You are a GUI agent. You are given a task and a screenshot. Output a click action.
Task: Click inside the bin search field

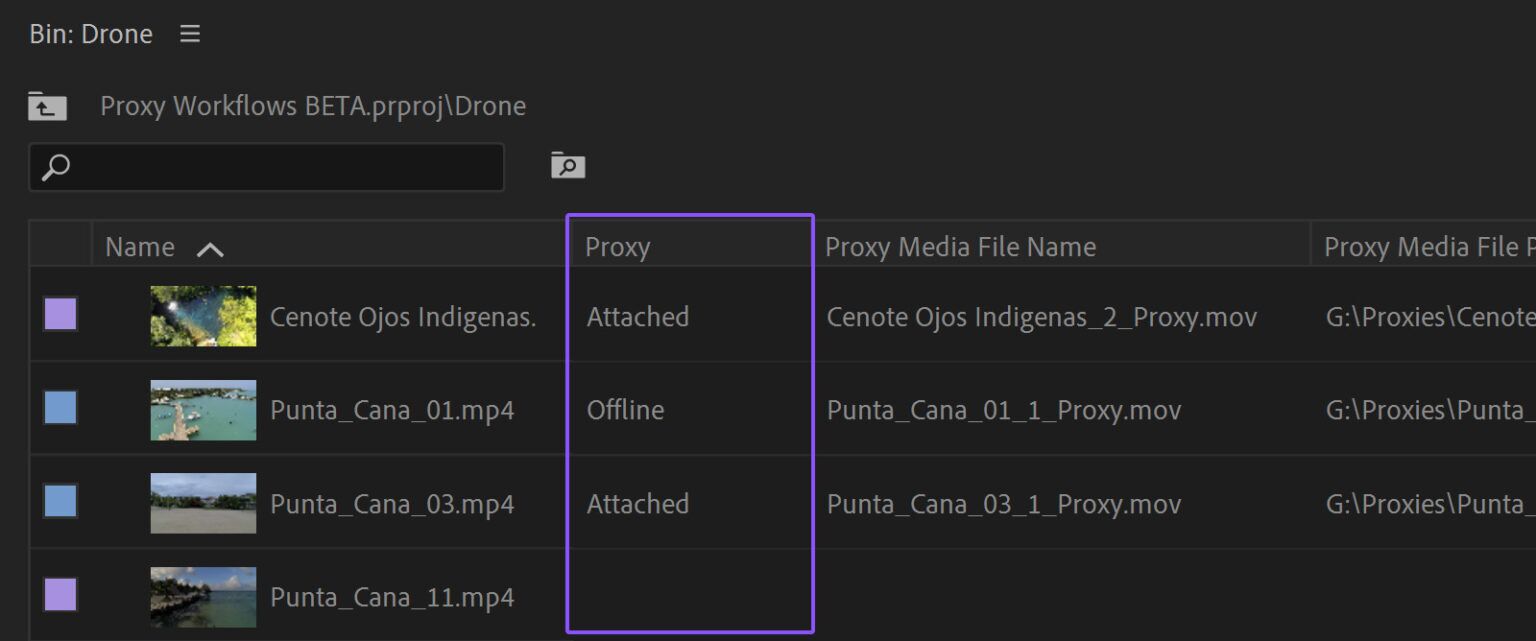tap(267, 167)
